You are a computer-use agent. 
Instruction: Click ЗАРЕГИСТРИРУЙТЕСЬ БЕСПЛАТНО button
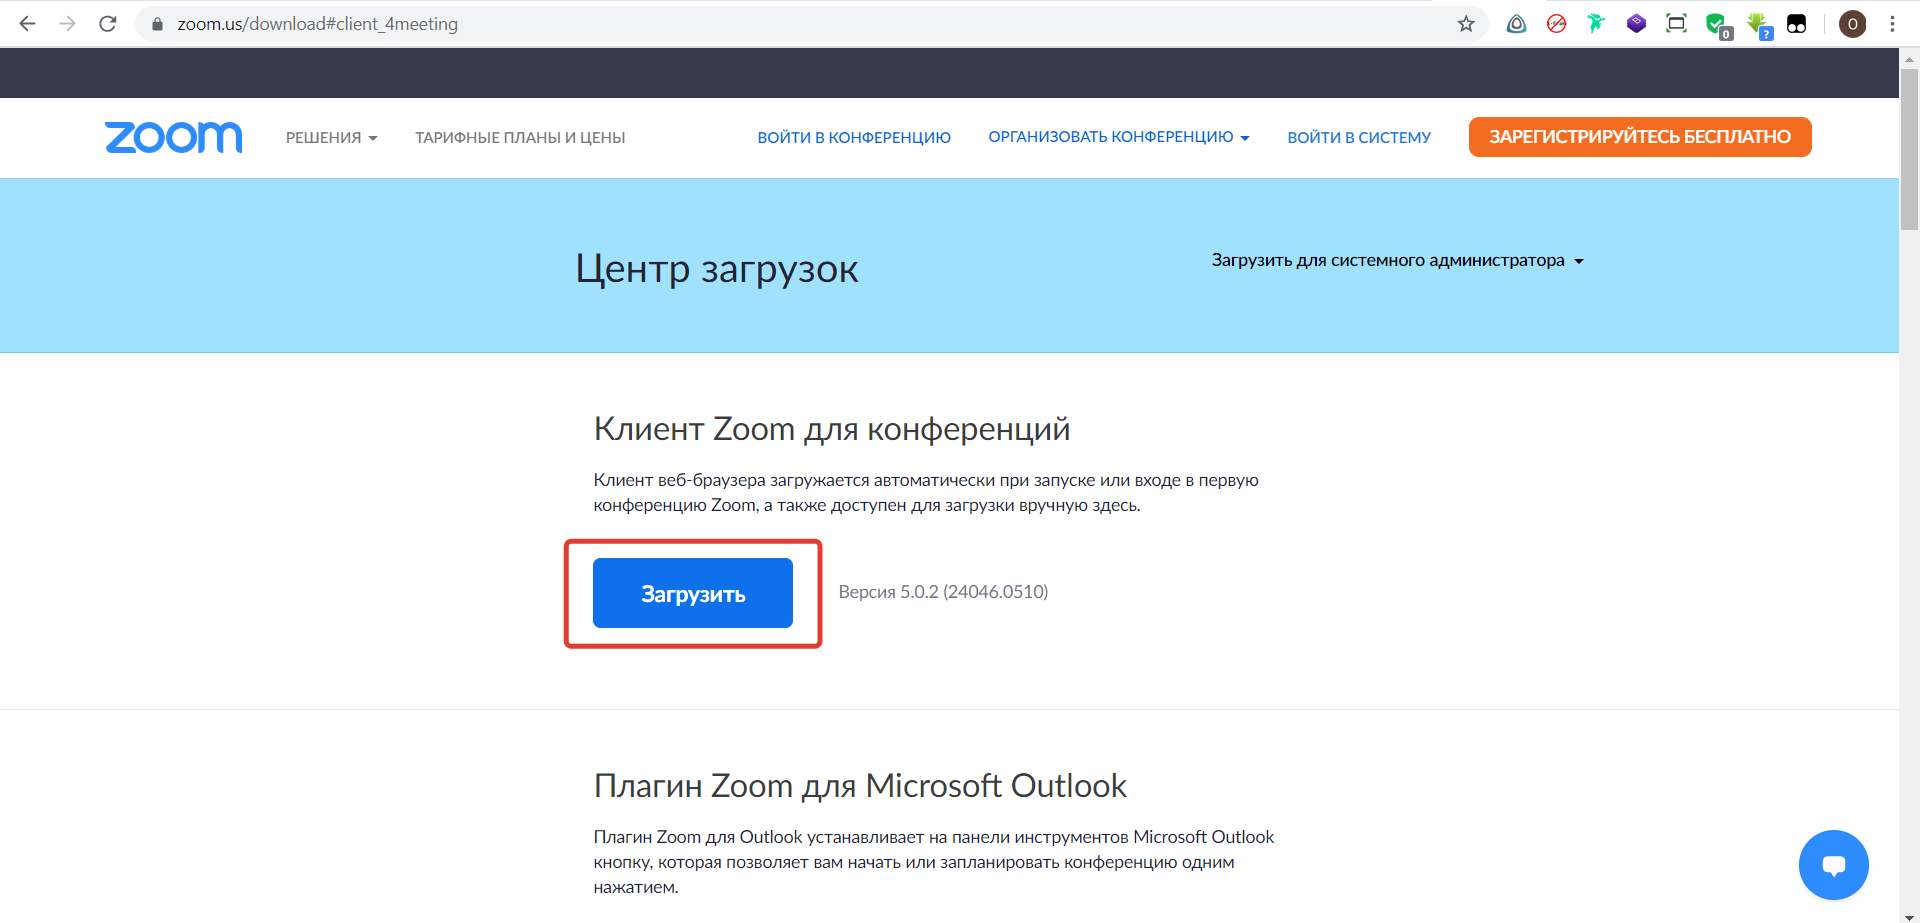1640,137
